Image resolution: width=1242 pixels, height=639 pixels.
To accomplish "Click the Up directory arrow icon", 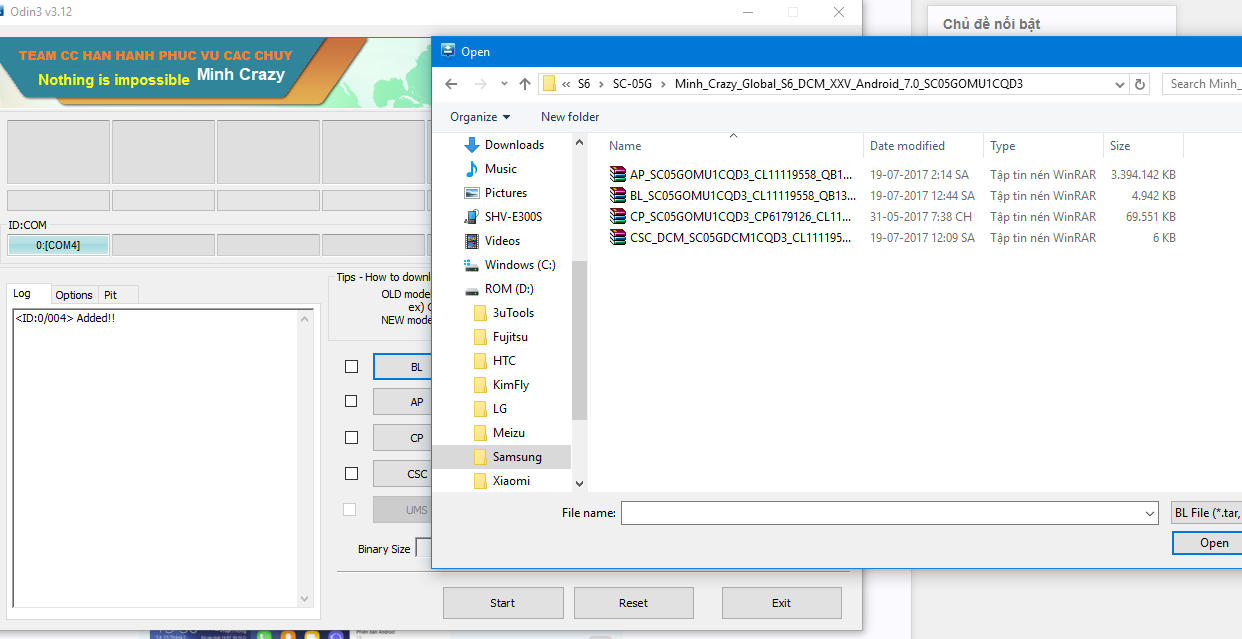I will pyautogui.click(x=524, y=84).
